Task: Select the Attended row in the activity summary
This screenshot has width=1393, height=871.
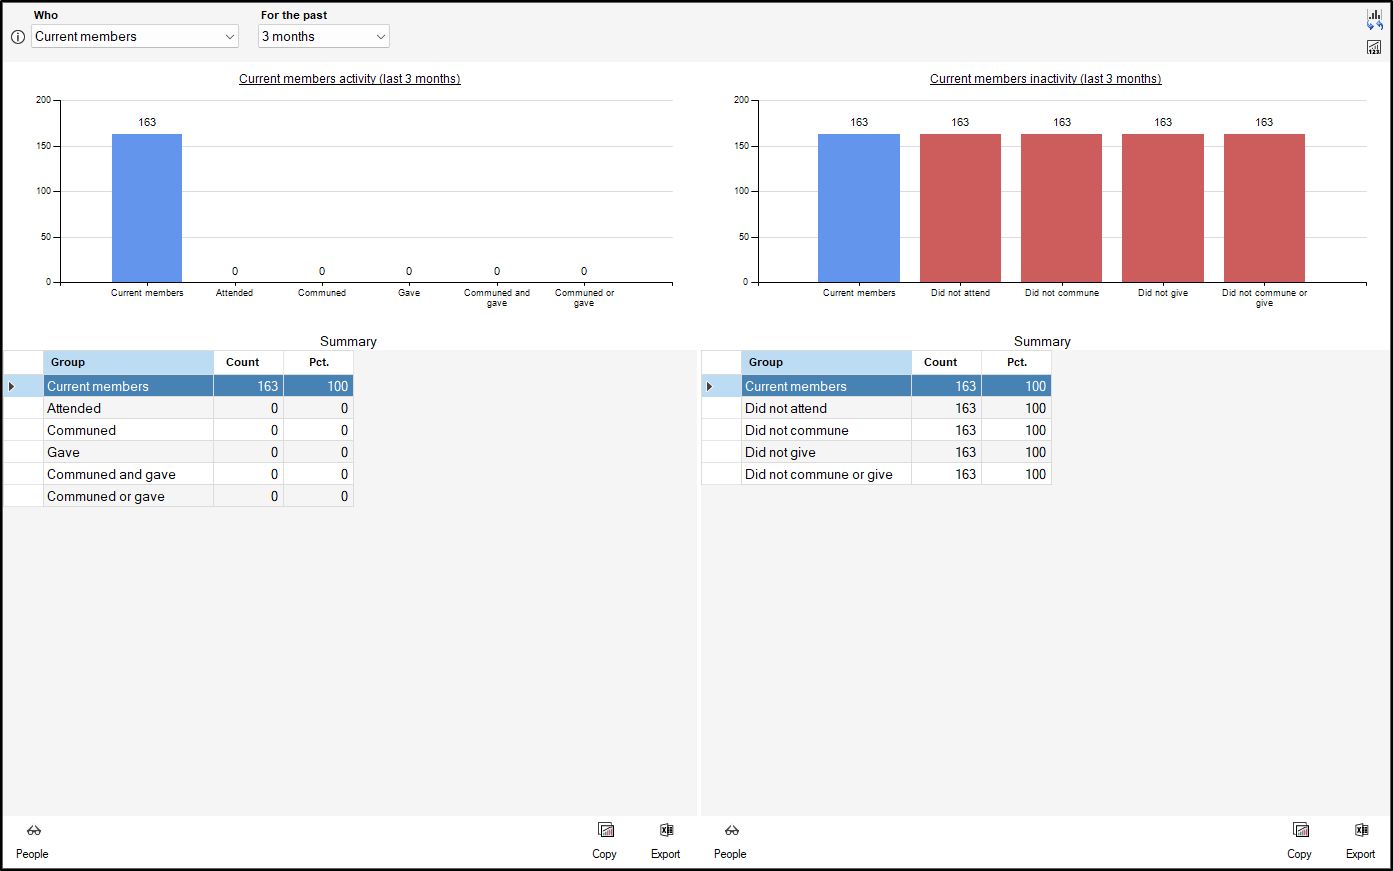Action: point(128,408)
